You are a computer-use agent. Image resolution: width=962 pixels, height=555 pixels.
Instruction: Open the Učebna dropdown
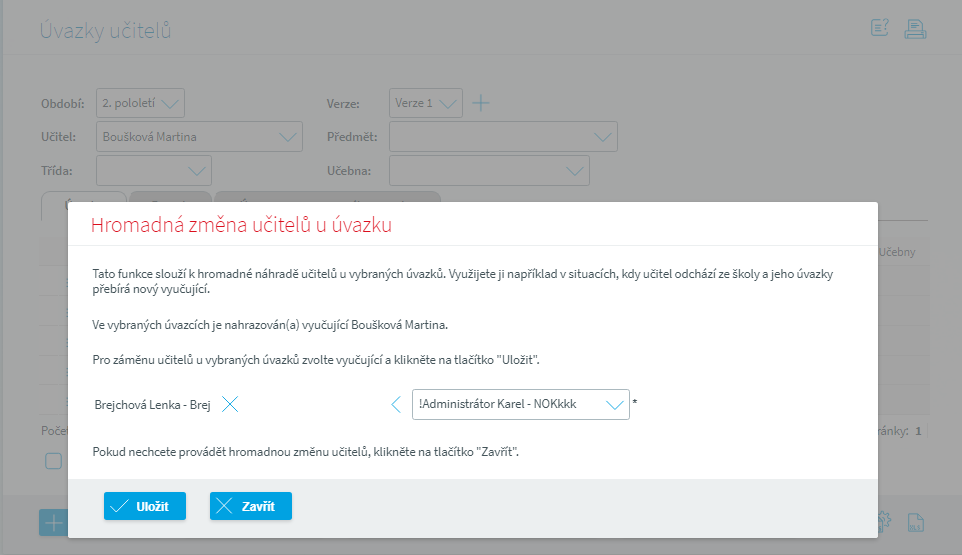[488, 171]
